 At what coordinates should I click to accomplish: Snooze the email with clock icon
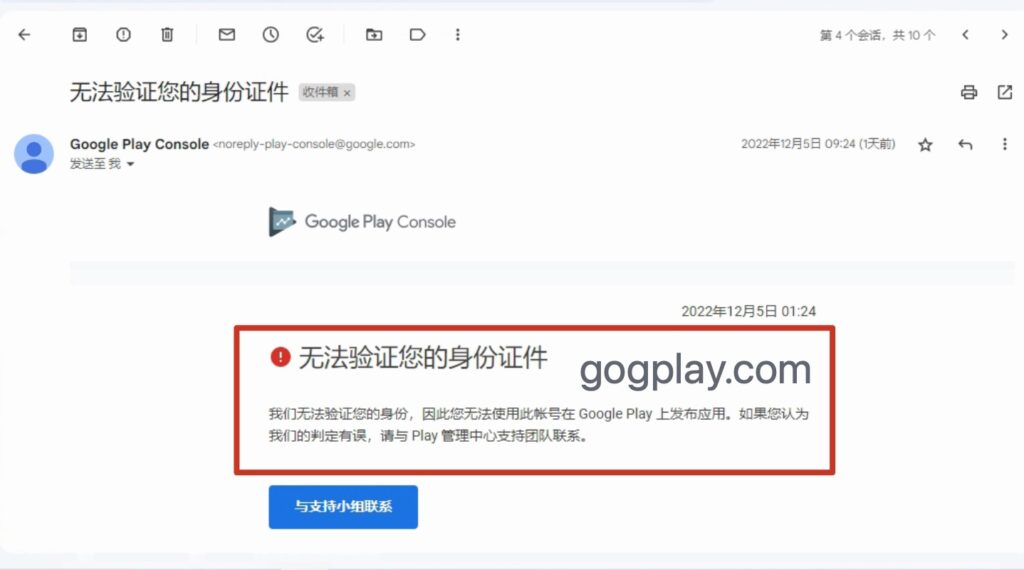[271, 35]
